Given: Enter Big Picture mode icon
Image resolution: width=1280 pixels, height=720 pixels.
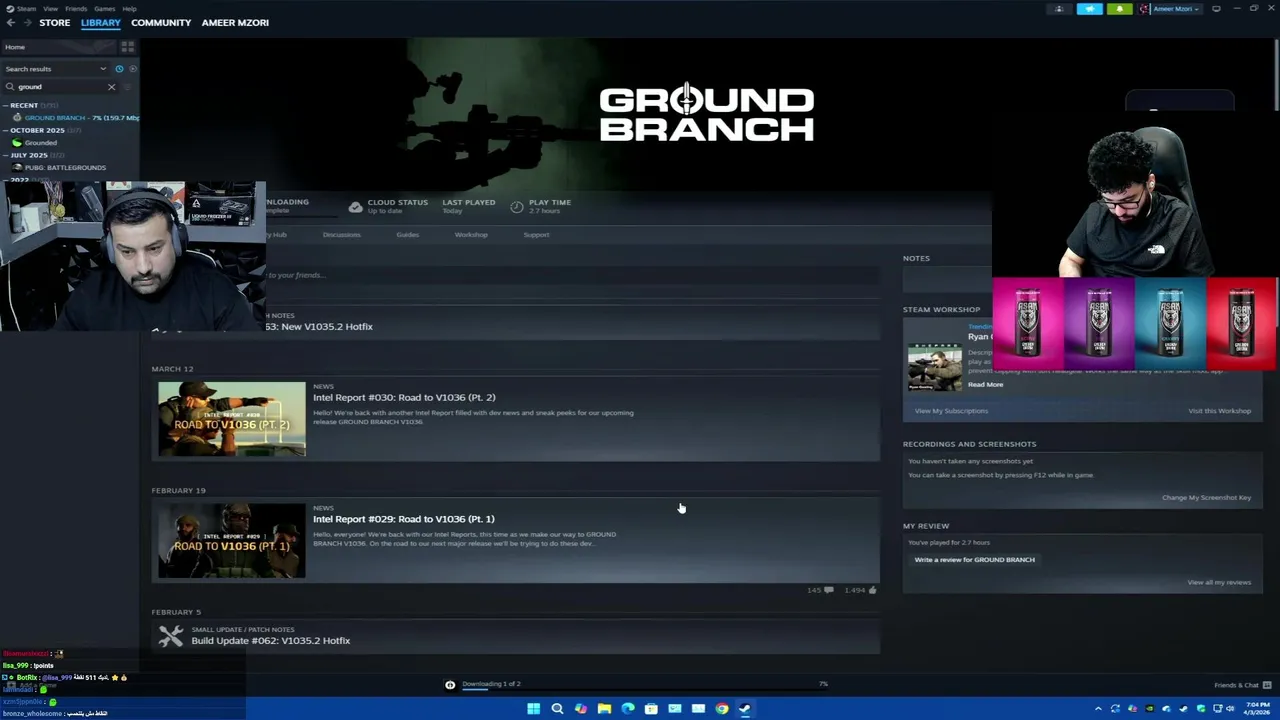Looking at the screenshot, I should pyautogui.click(x=1216, y=9).
